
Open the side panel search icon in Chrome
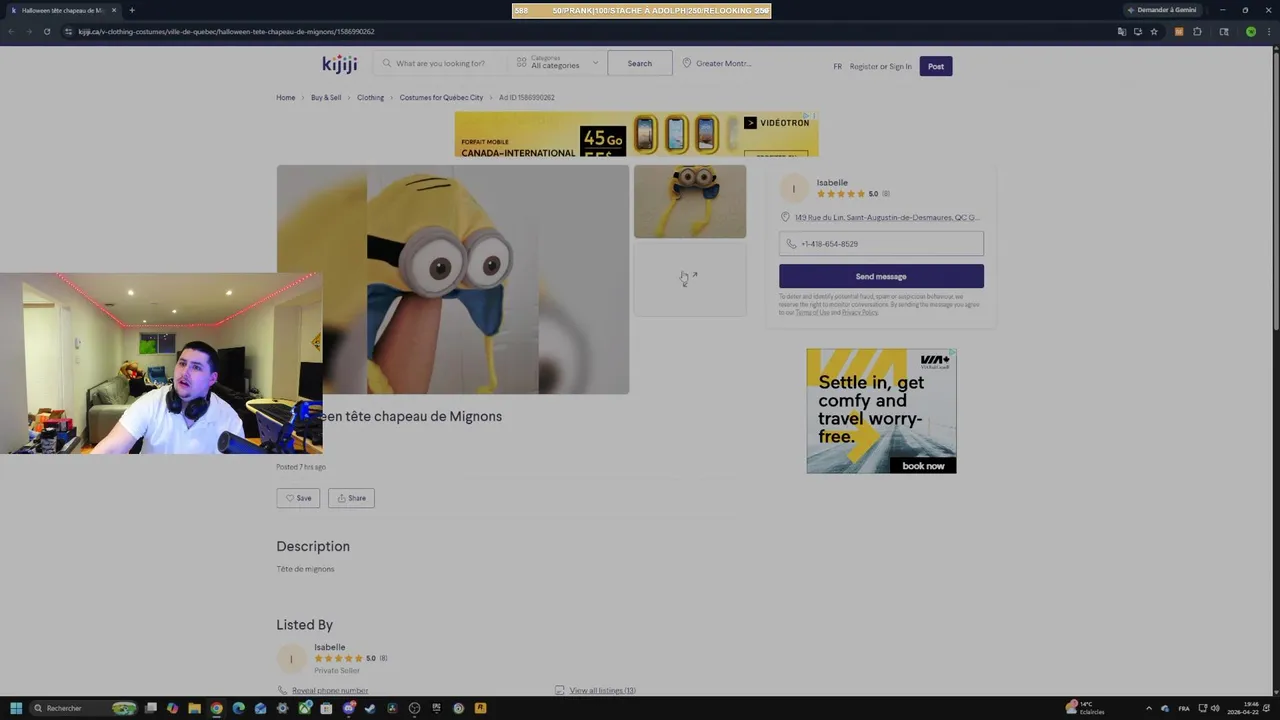1224,32
